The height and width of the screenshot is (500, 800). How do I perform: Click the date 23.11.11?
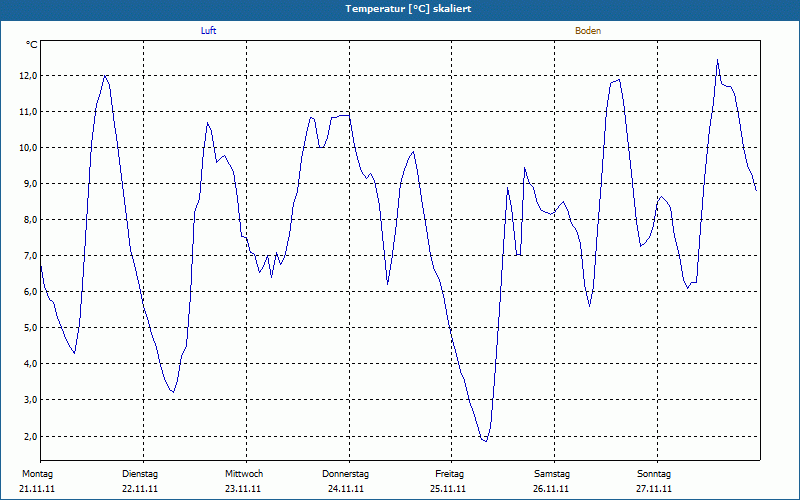pos(243,489)
